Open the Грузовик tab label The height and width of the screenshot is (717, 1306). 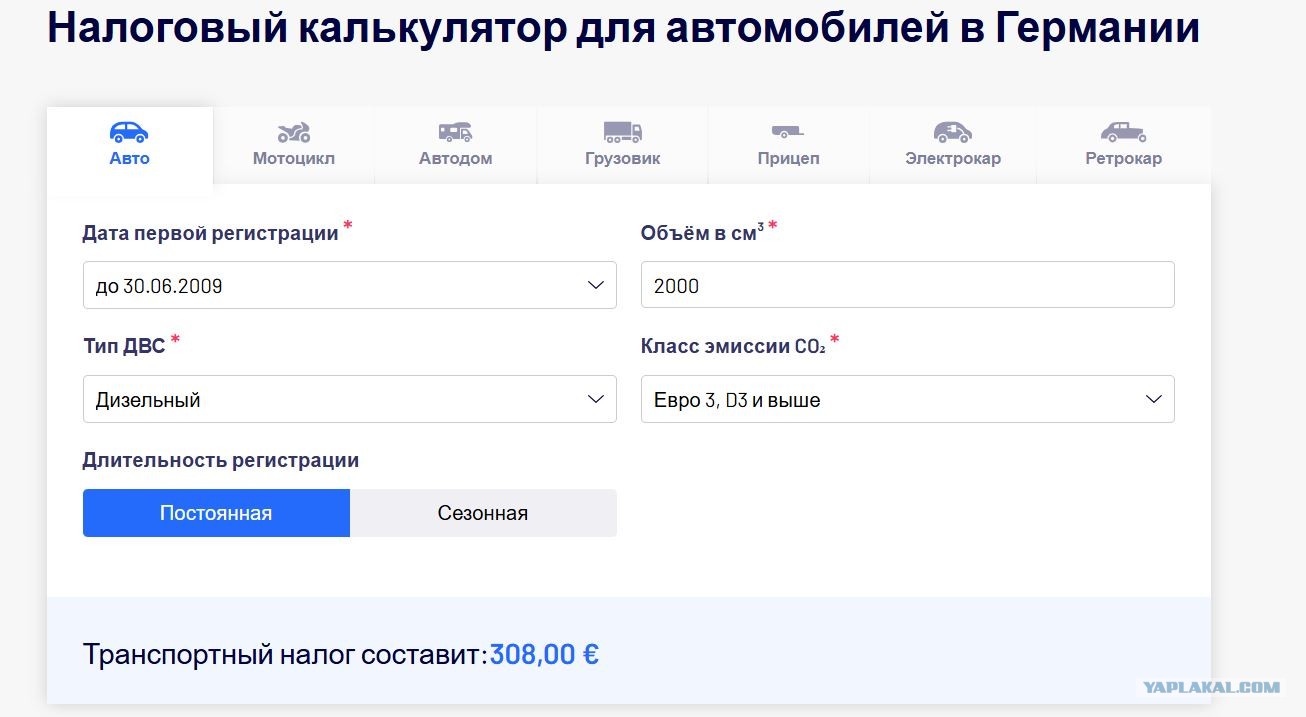(x=623, y=158)
